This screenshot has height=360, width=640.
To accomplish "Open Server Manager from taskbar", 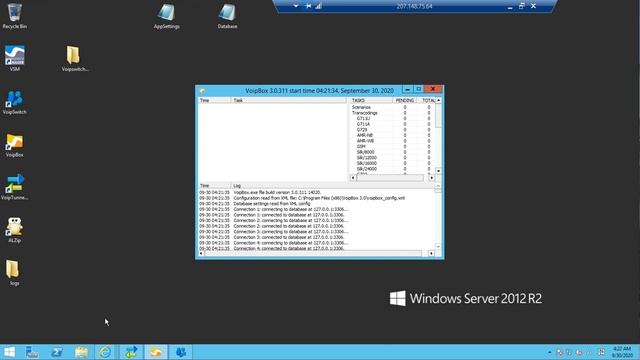I will (x=32, y=352).
